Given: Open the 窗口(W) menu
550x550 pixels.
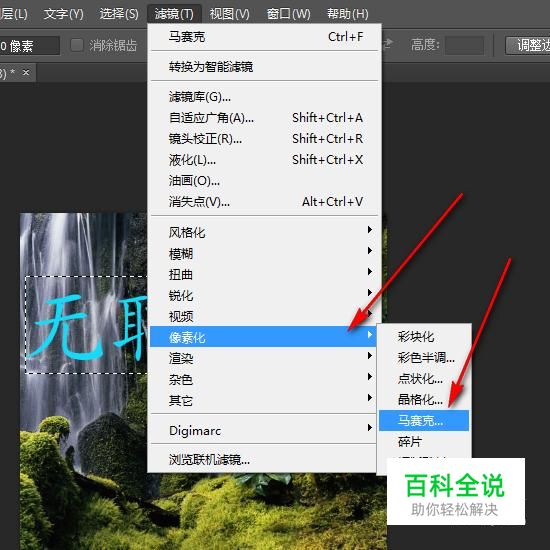Looking at the screenshot, I should click(288, 14).
